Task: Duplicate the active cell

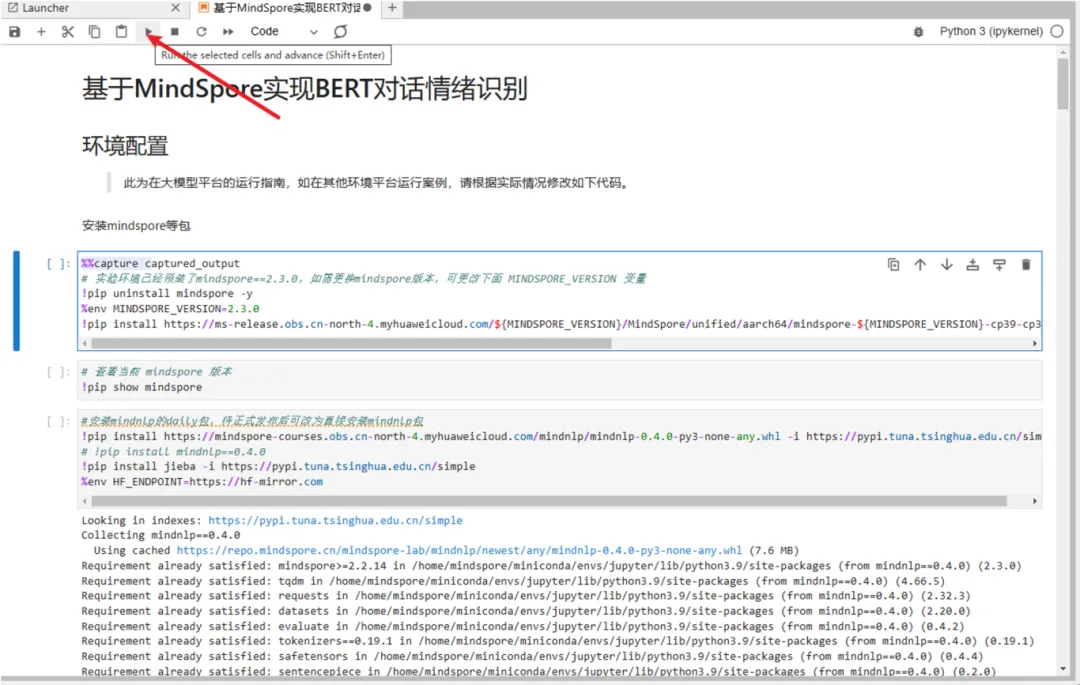Action: click(x=893, y=265)
